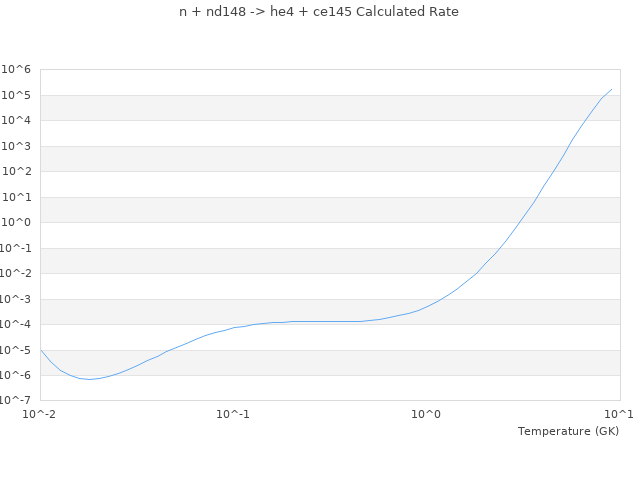Click the 10^2 y-axis tick label
This screenshot has height=480, width=640.
click(x=16, y=172)
